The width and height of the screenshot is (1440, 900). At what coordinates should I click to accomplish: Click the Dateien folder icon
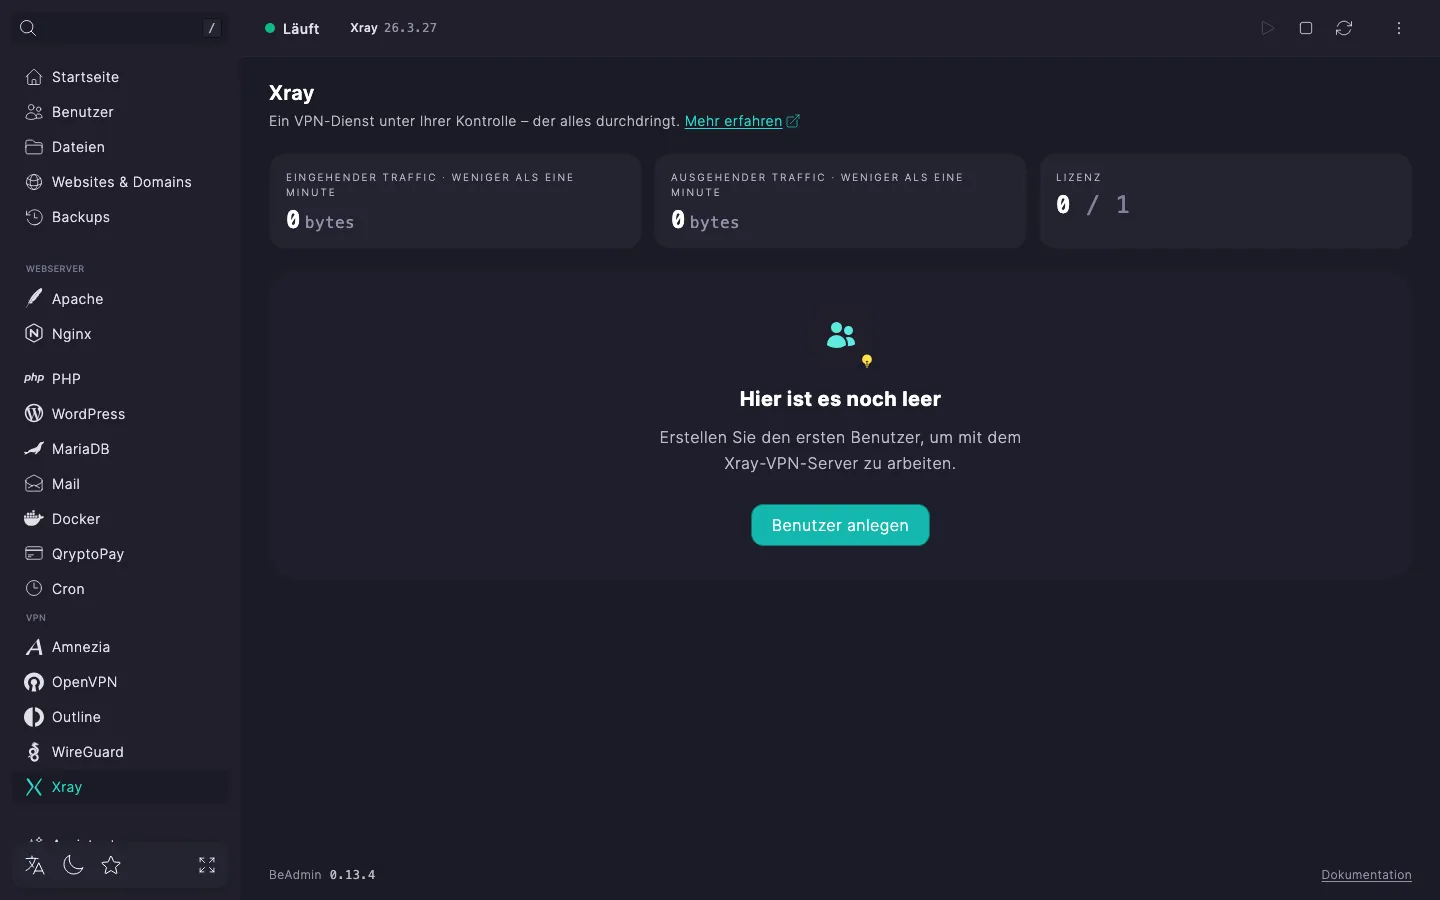click(34, 147)
